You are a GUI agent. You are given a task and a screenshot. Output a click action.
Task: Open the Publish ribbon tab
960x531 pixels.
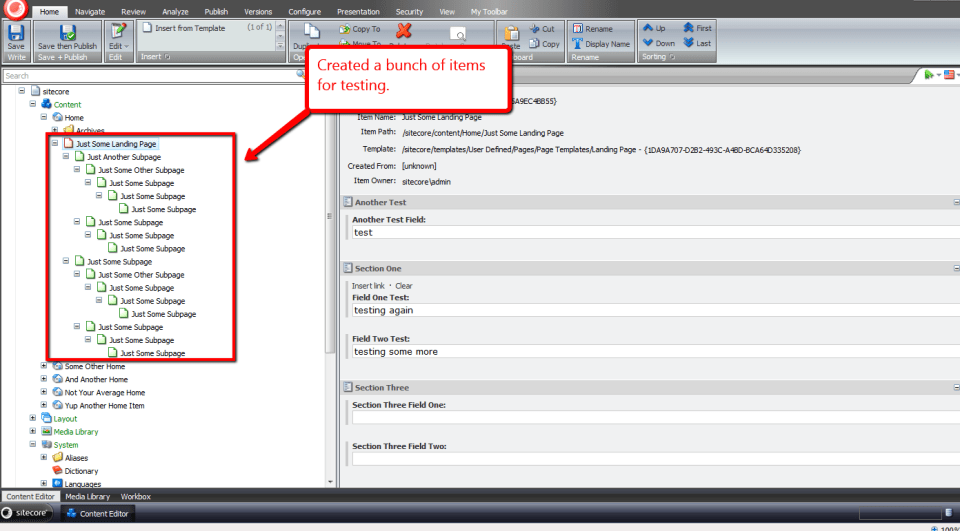click(216, 11)
